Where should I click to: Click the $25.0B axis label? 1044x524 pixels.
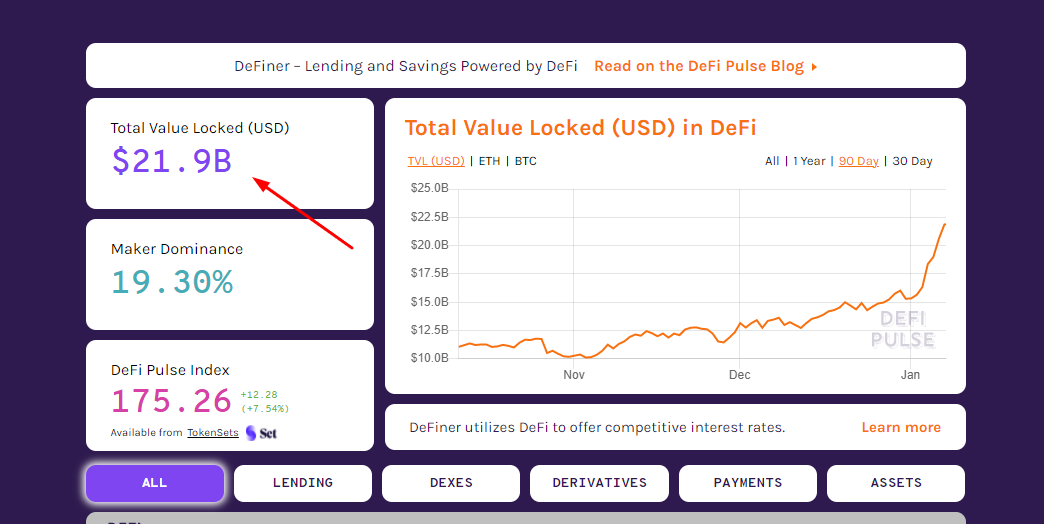[x=429, y=188]
